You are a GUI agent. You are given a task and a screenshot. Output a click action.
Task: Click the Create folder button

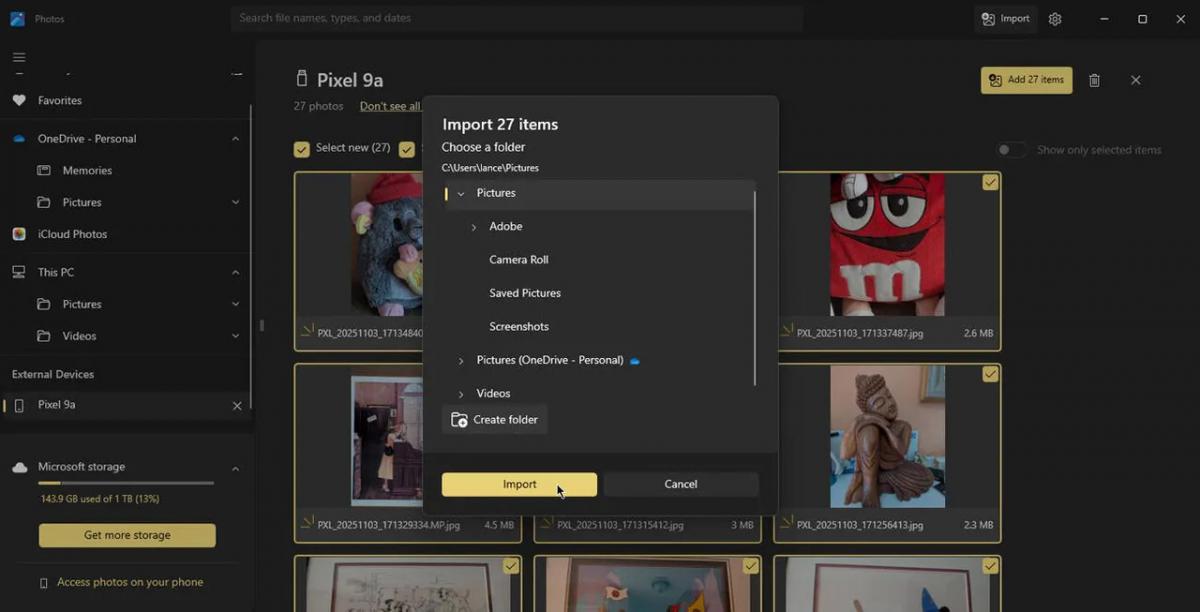pos(495,420)
